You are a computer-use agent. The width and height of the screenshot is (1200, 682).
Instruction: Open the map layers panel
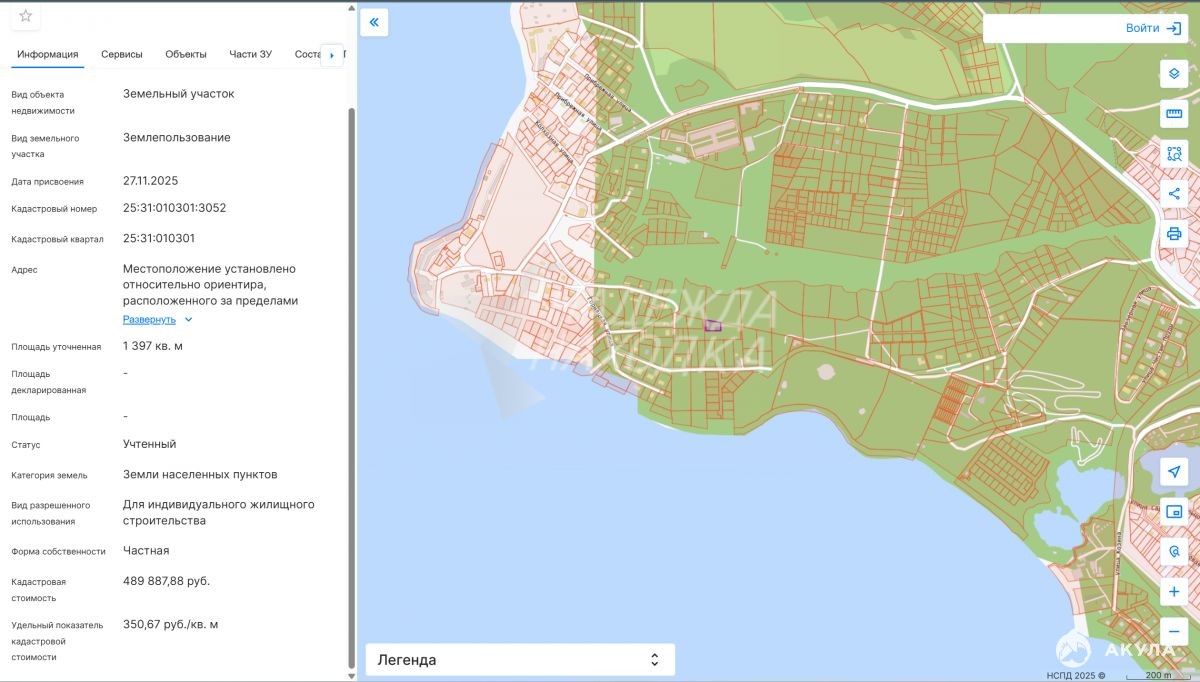[x=1174, y=74]
